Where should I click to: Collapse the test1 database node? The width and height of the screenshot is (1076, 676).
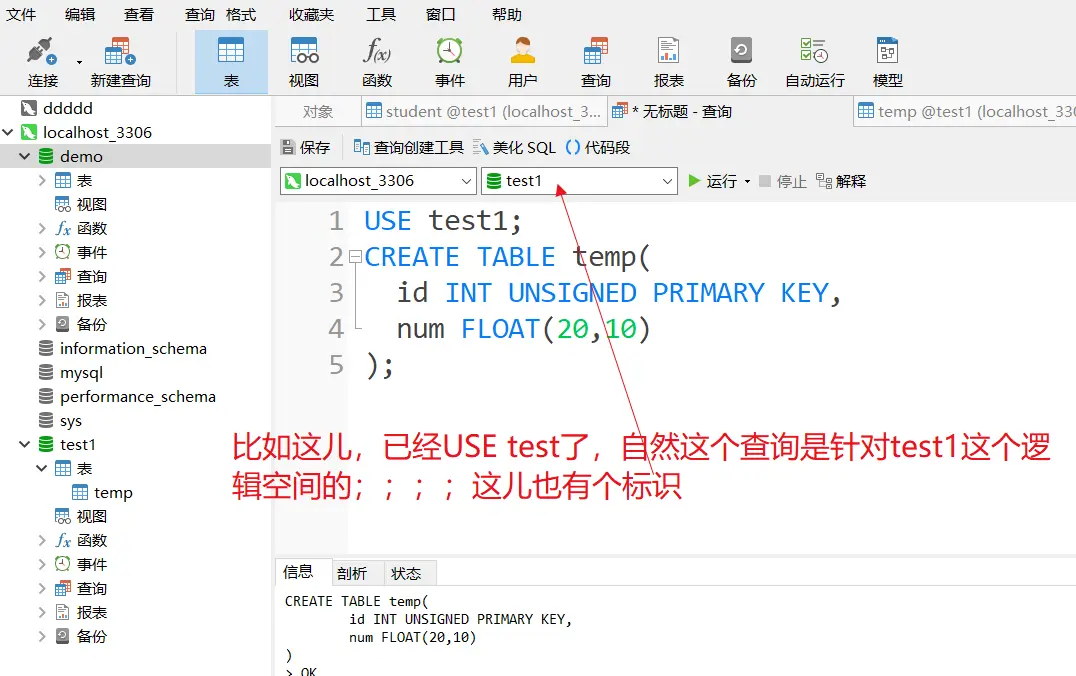[x=25, y=444]
